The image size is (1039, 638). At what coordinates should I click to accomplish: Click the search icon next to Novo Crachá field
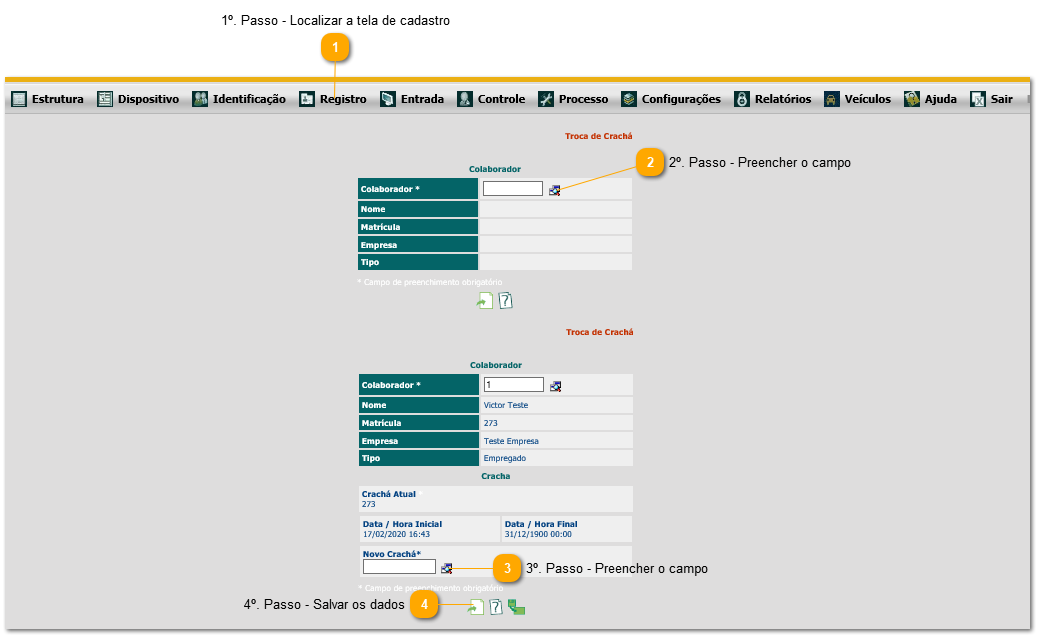pyautogui.click(x=447, y=568)
